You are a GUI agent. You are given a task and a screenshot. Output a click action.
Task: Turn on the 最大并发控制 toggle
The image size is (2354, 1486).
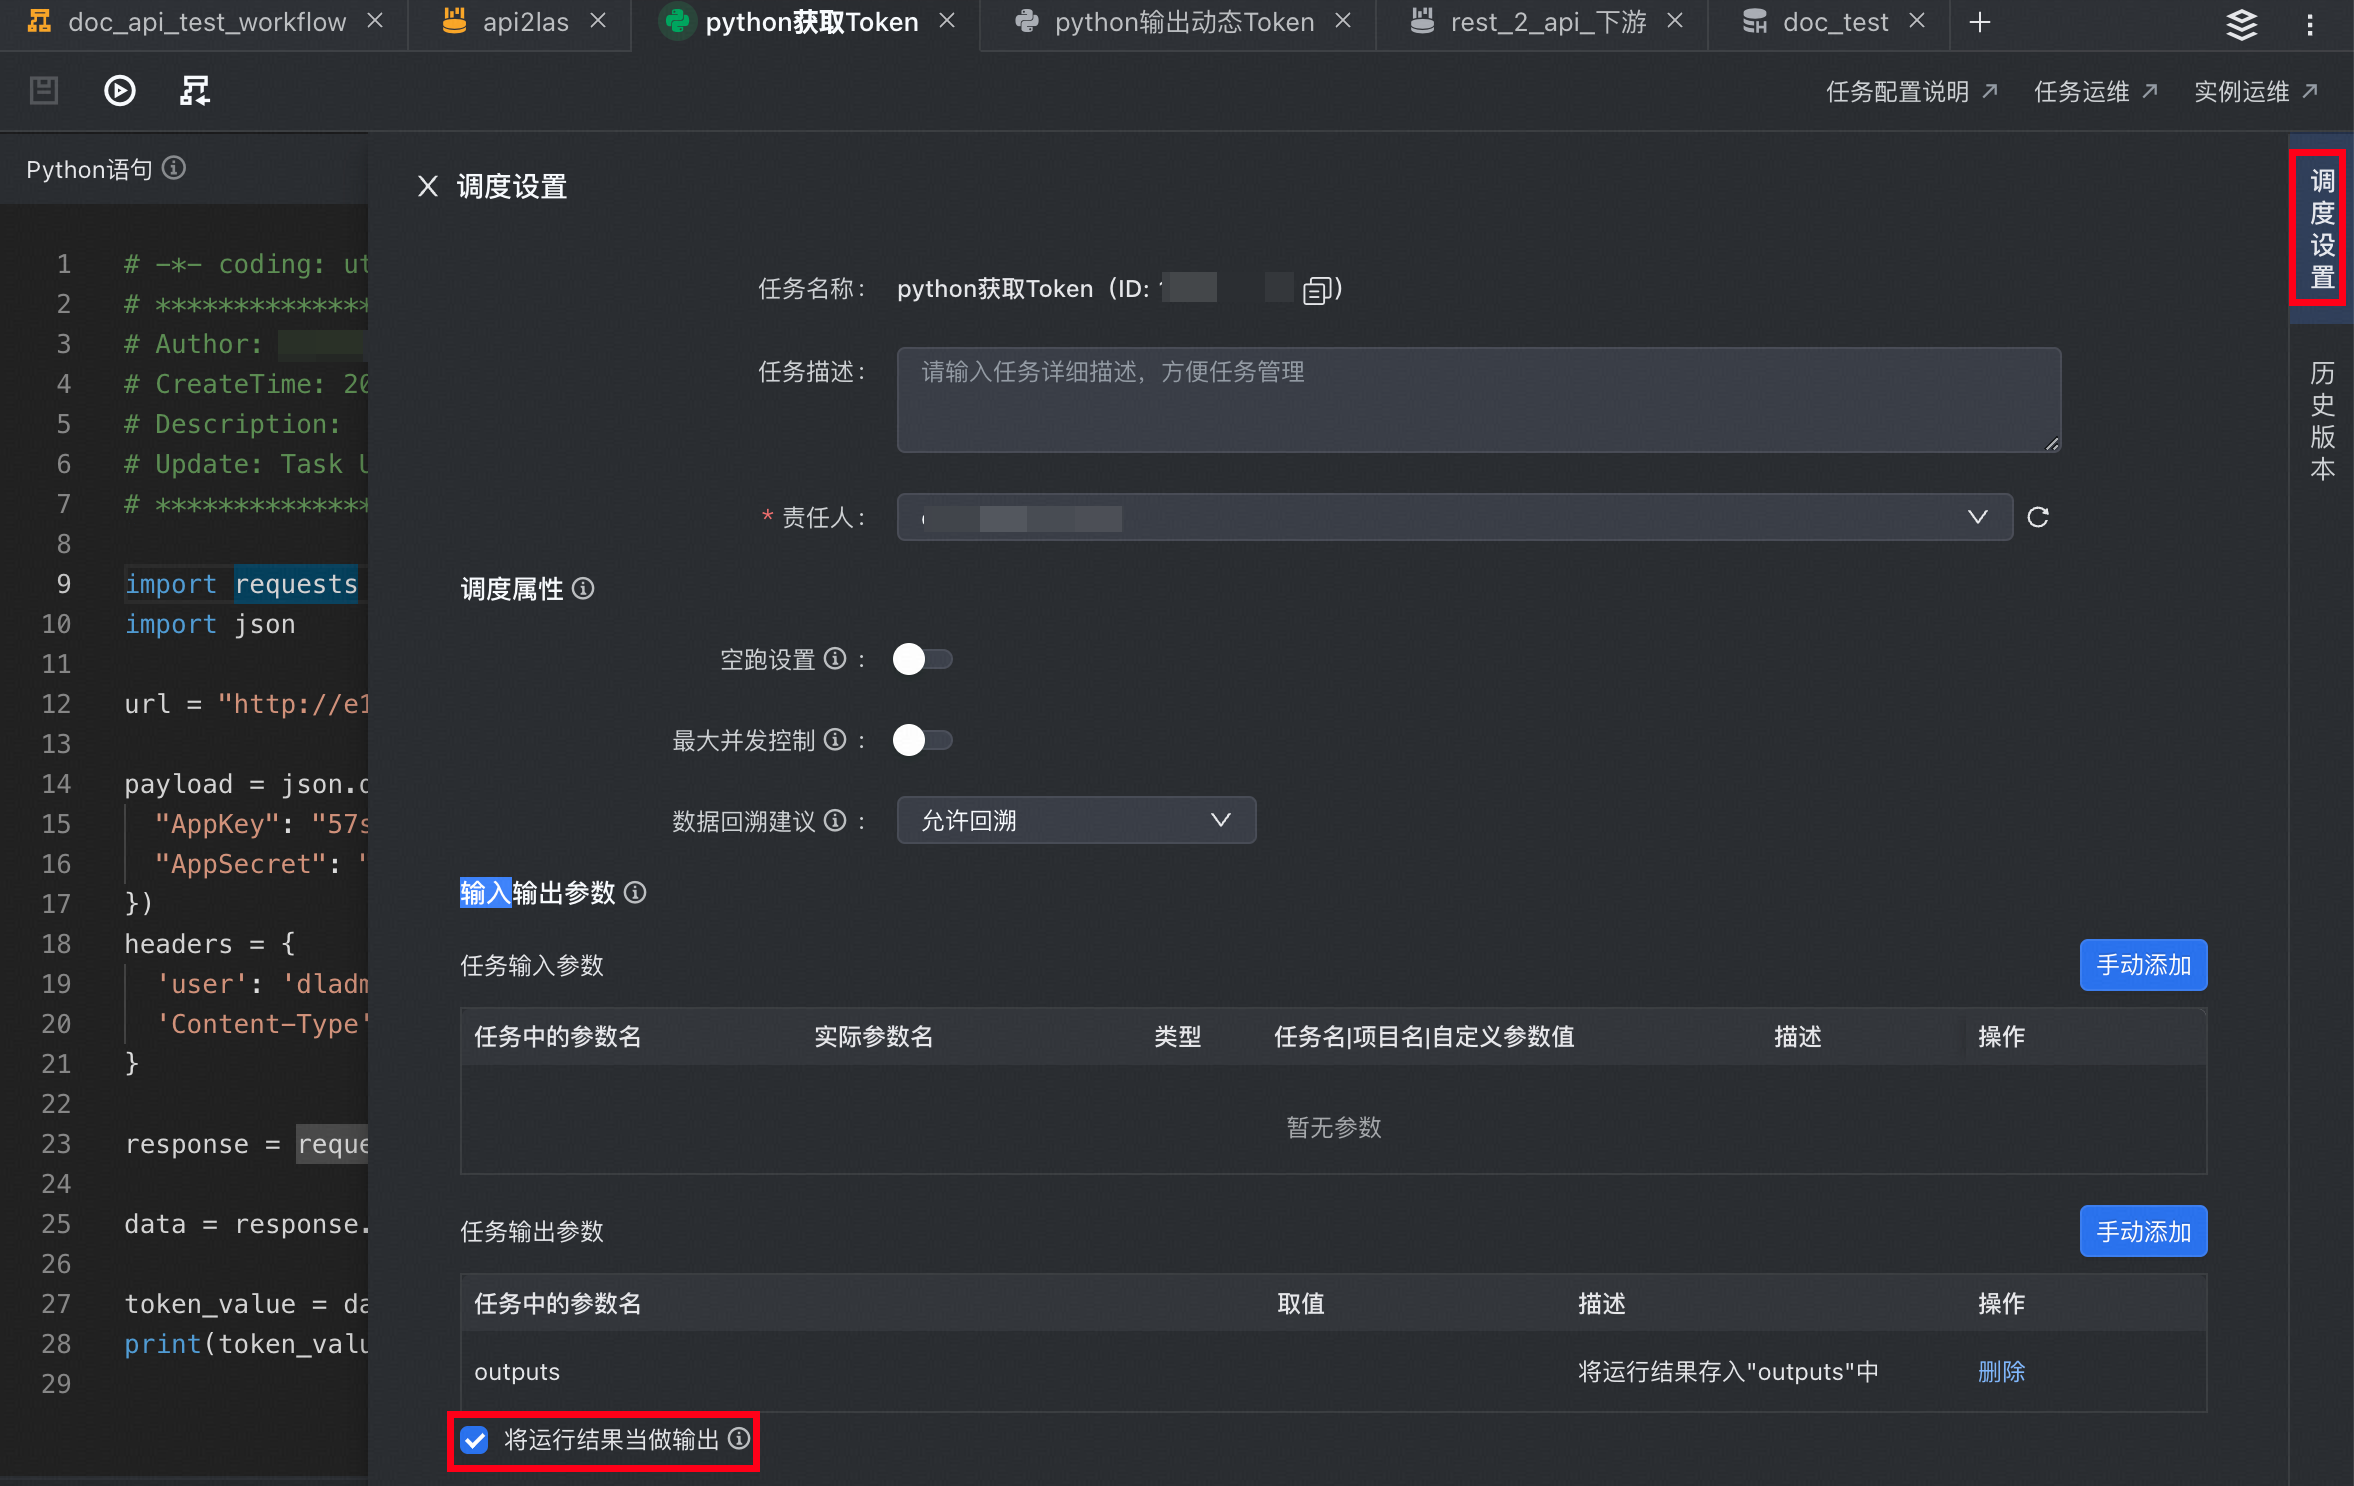[x=921, y=740]
